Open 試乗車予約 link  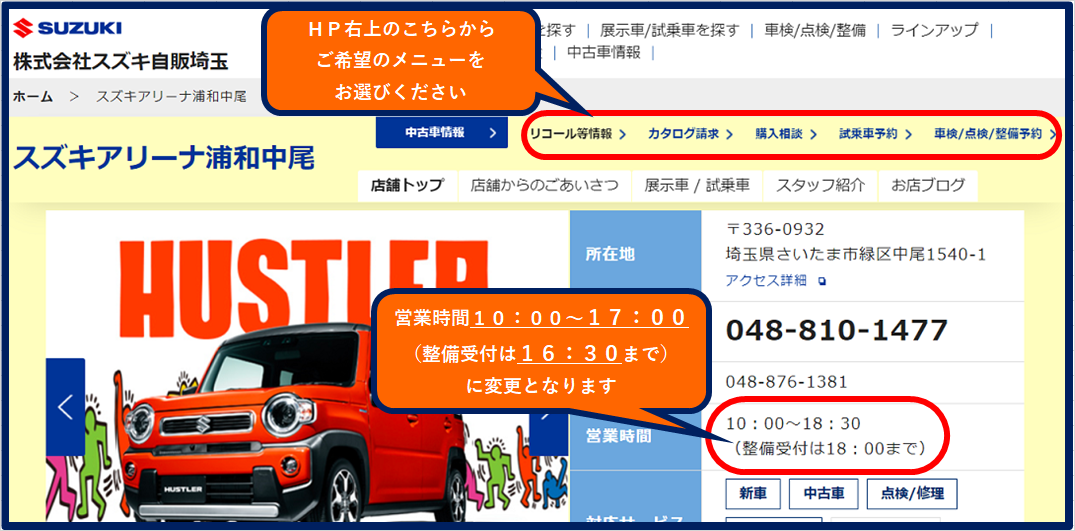pyautogui.click(x=875, y=134)
